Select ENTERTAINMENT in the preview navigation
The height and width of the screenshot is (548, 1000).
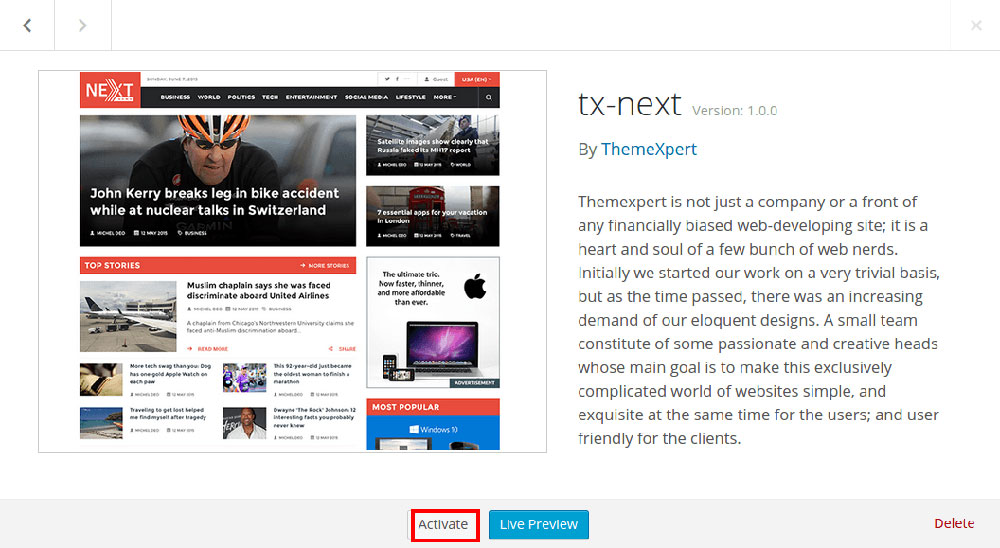(x=311, y=97)
